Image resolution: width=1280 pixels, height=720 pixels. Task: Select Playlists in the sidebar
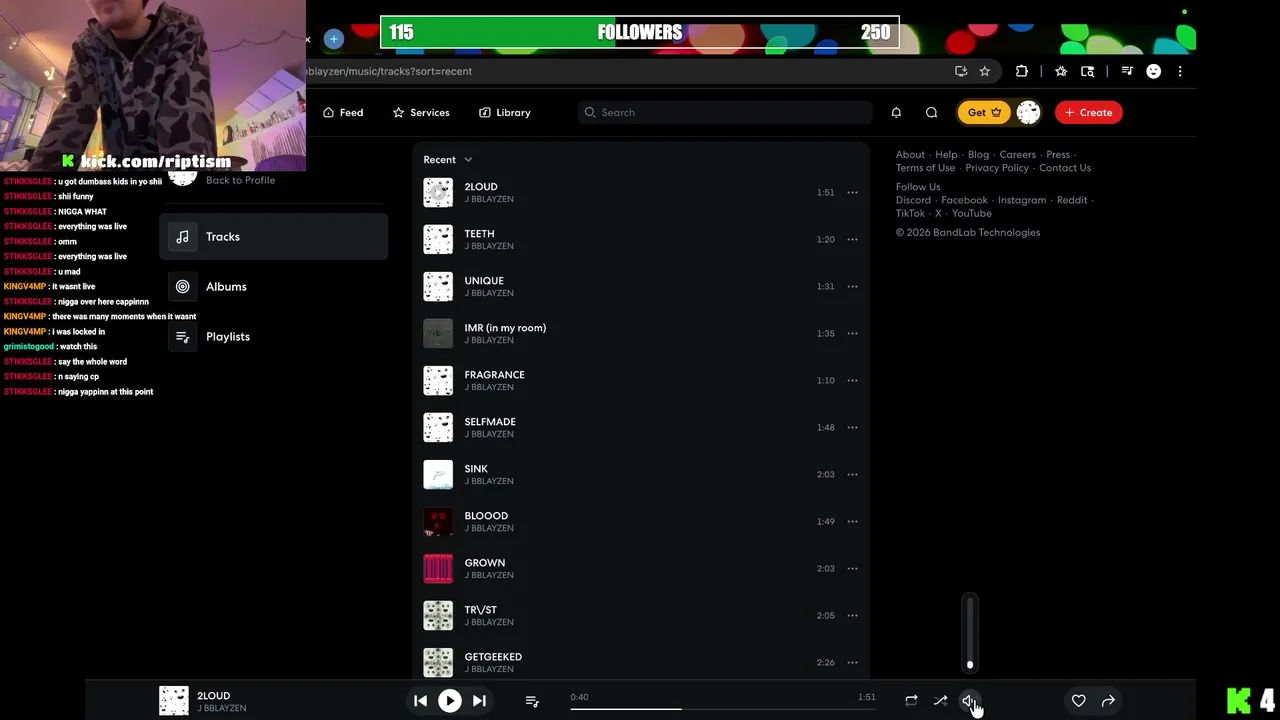pos(273,337)
